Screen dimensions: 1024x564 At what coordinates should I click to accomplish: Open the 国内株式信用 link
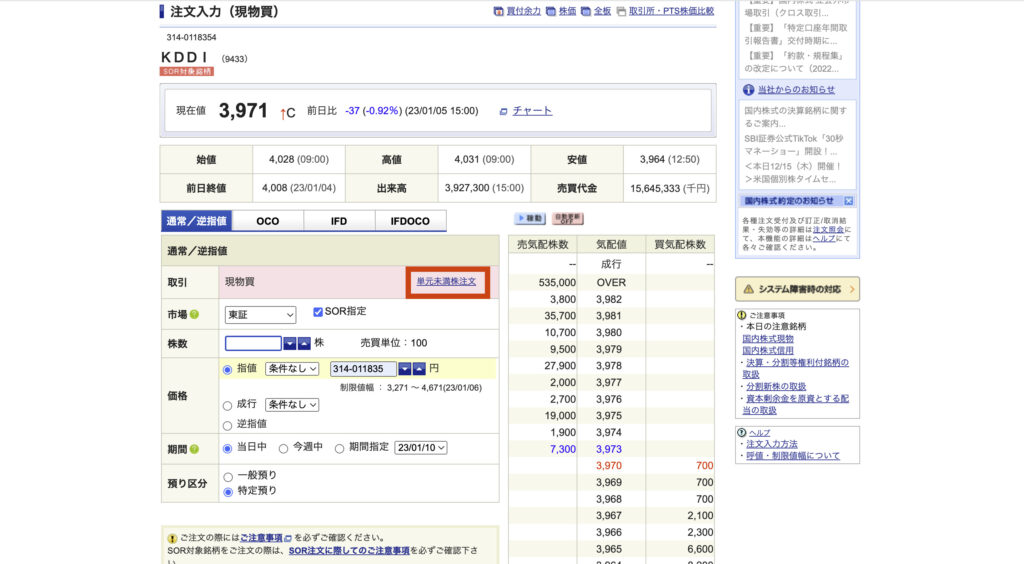pyautogui.click(x=768, y=351)
